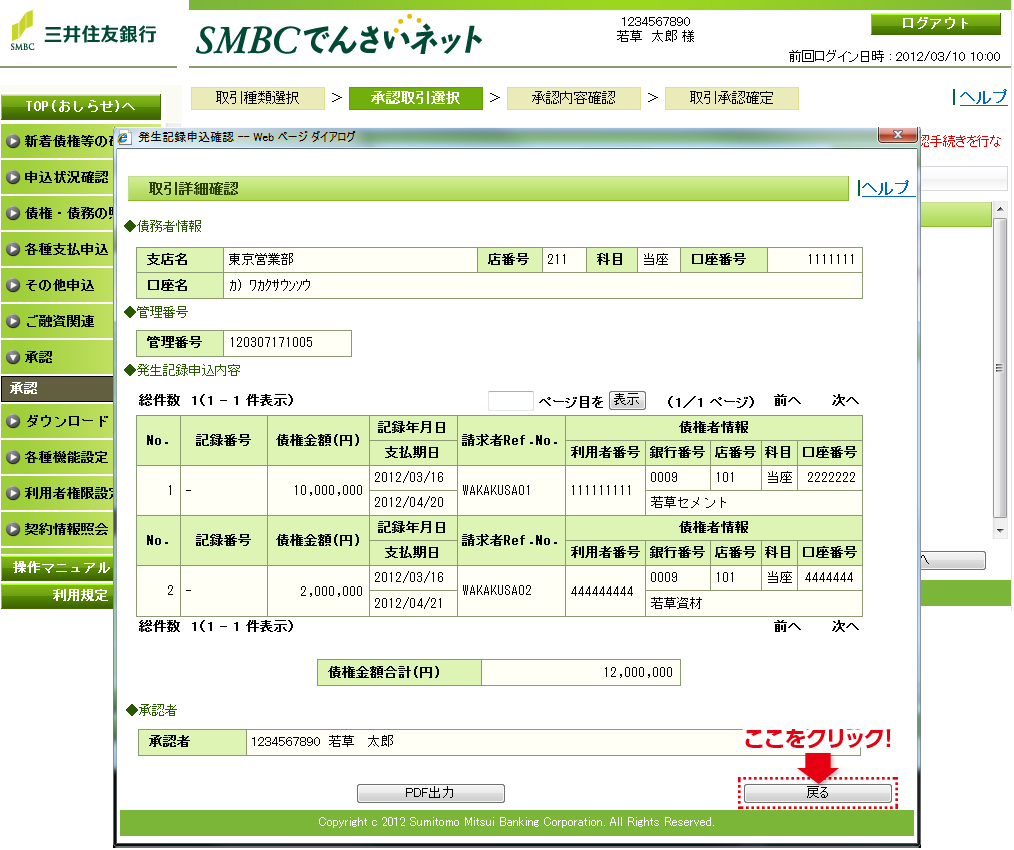Click lower 前へ below the table
The height and width of the screenshot is (850, 1014).
tap(787, 627)
